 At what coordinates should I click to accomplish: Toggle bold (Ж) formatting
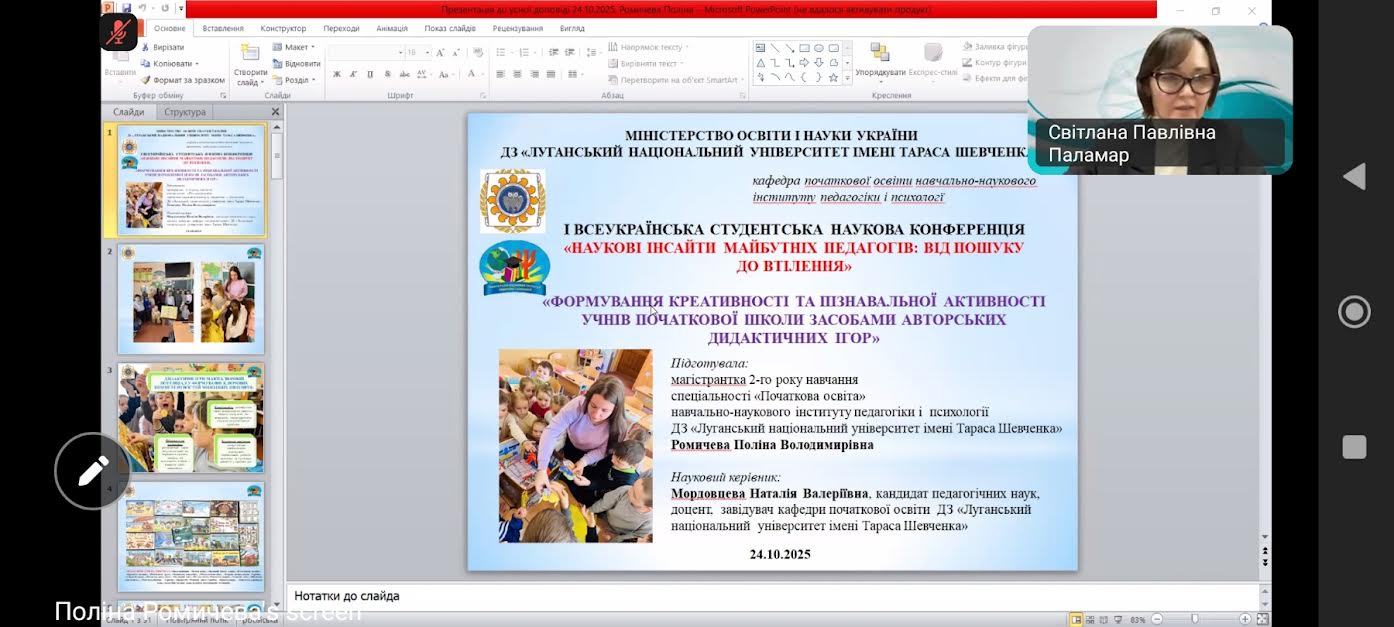click(334, 74)
